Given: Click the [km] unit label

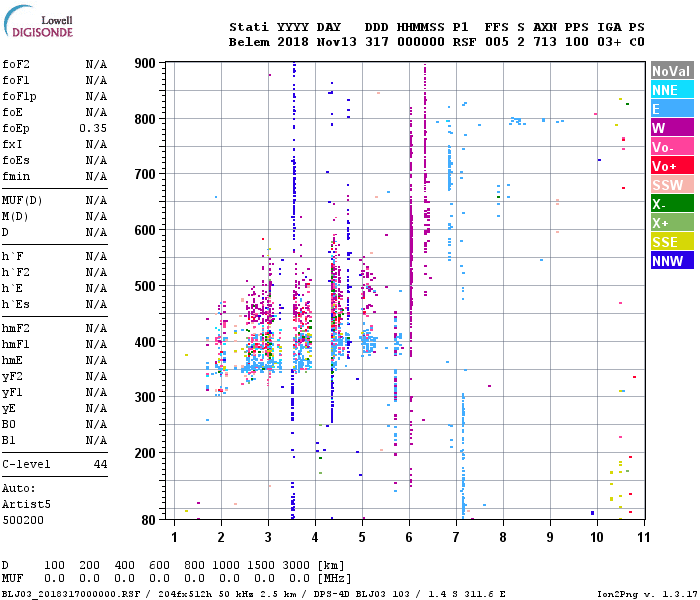Looking at the screenshot, I should (x=331, y=565).
